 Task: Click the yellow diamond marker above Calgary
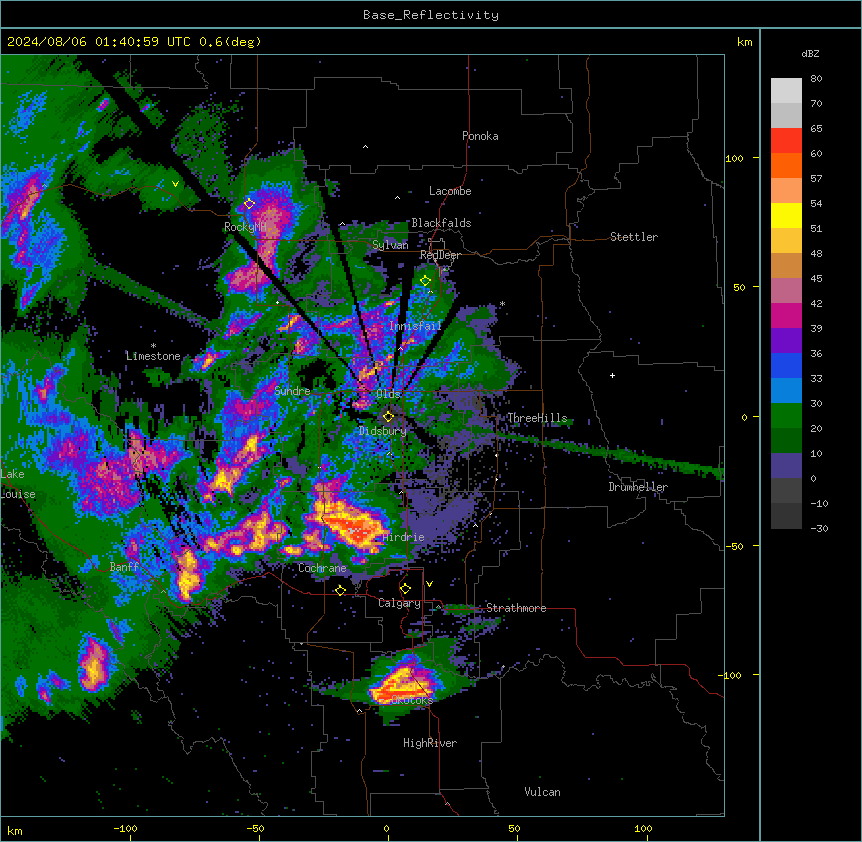[x=405, y=589]
